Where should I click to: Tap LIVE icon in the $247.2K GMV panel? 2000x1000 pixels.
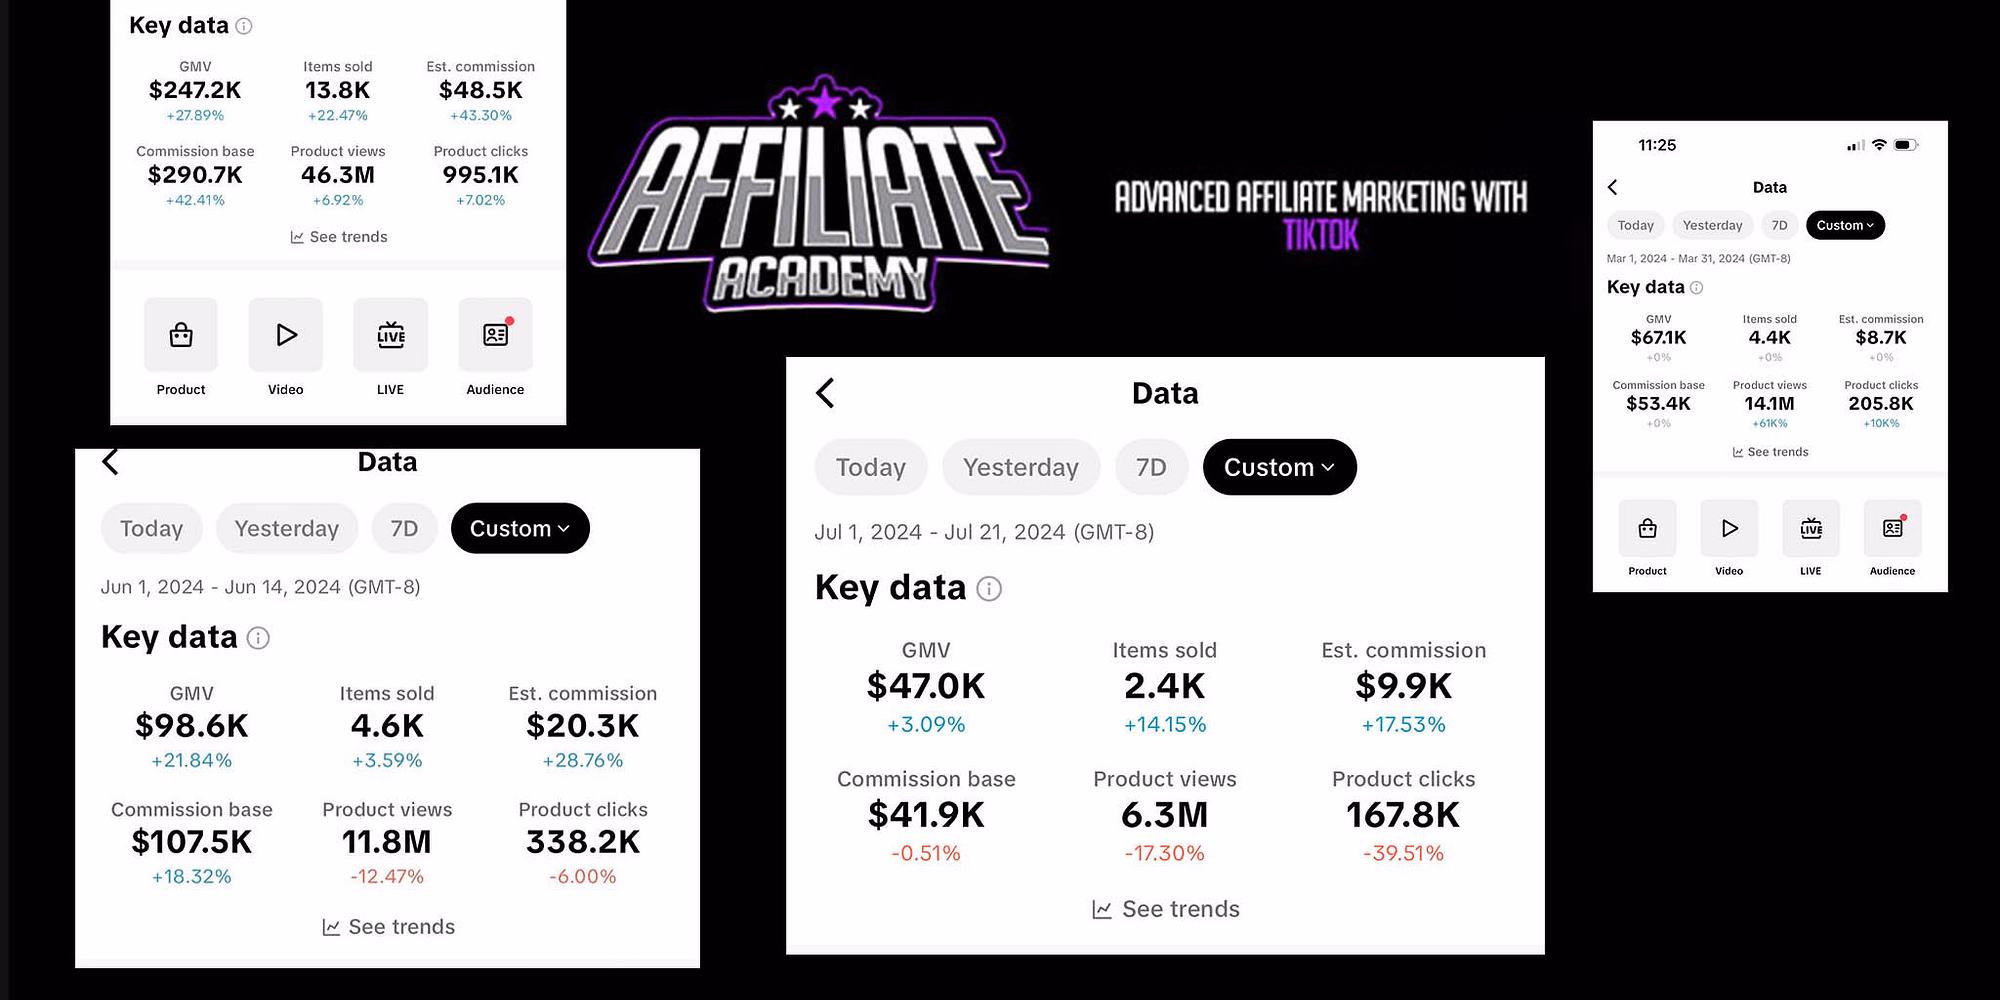coord(391,335)
